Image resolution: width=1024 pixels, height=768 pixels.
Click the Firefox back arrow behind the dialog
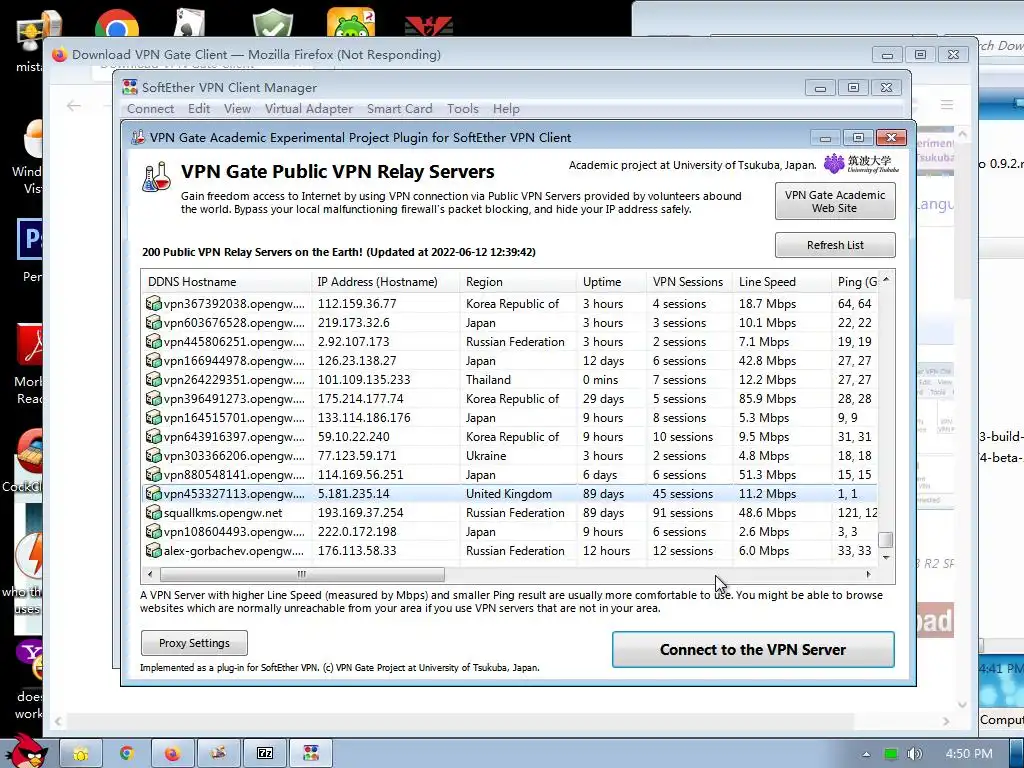click(x=74, y=106)
